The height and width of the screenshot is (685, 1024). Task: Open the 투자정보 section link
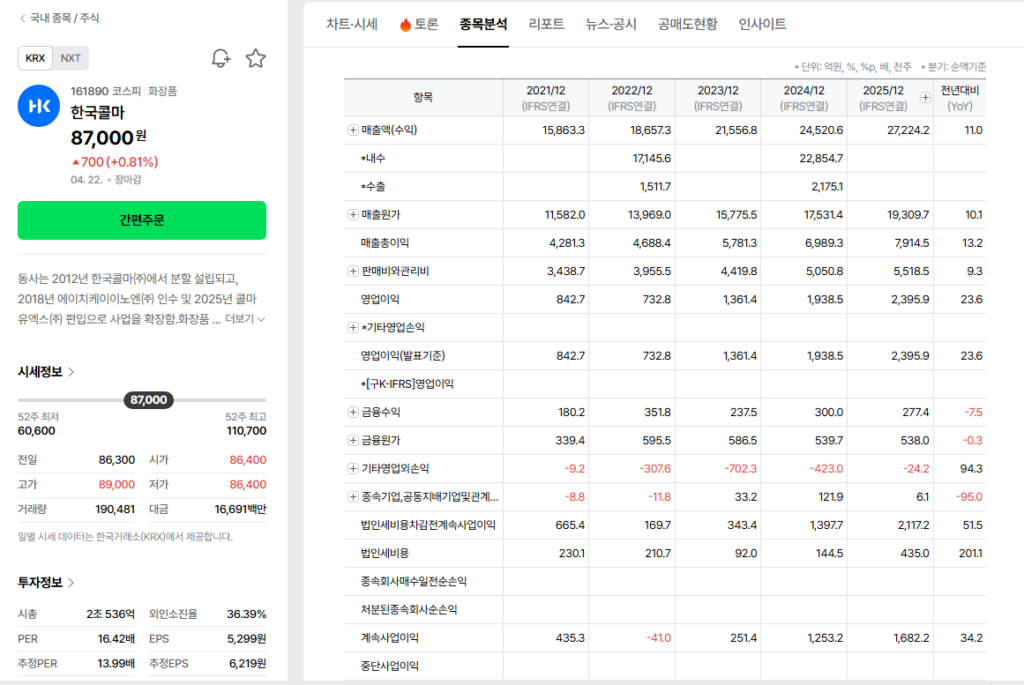[x=46, y=582]
